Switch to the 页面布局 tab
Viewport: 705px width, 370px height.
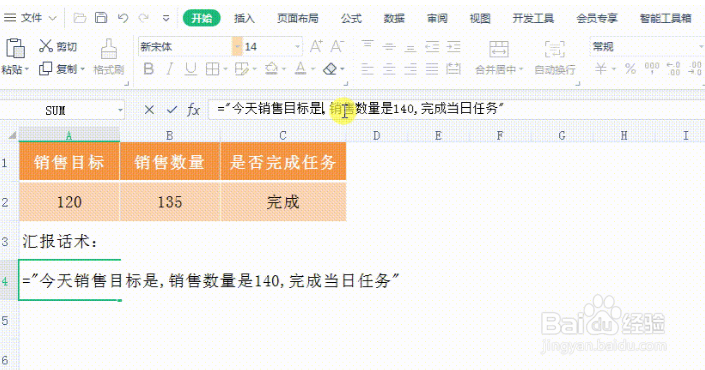298,18
